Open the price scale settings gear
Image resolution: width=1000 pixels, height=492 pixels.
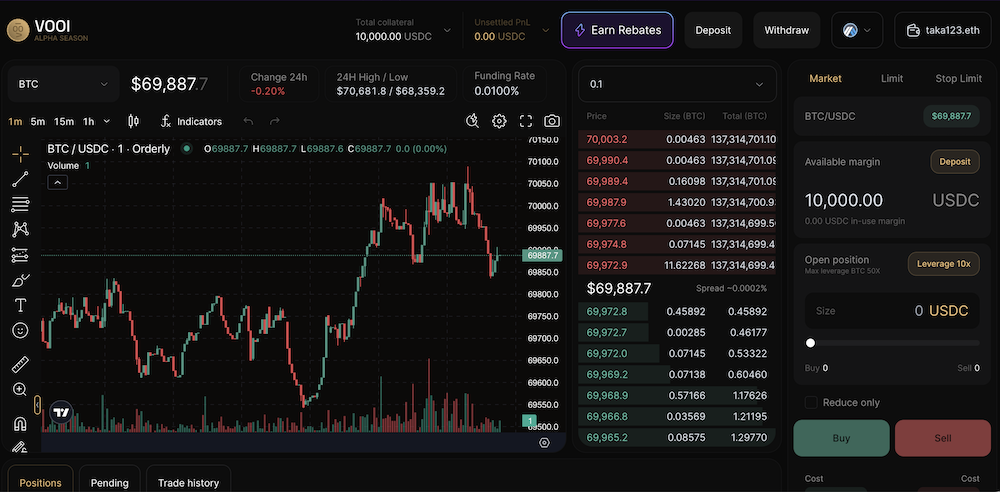(544, 442)
